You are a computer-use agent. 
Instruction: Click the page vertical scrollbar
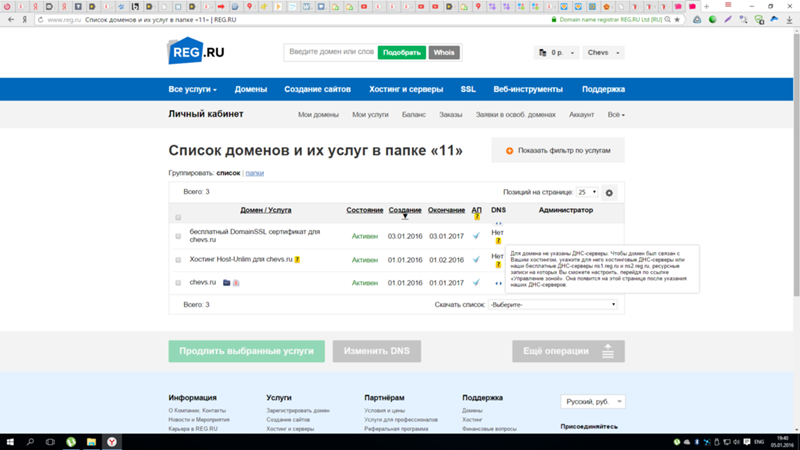pos(796,163)
